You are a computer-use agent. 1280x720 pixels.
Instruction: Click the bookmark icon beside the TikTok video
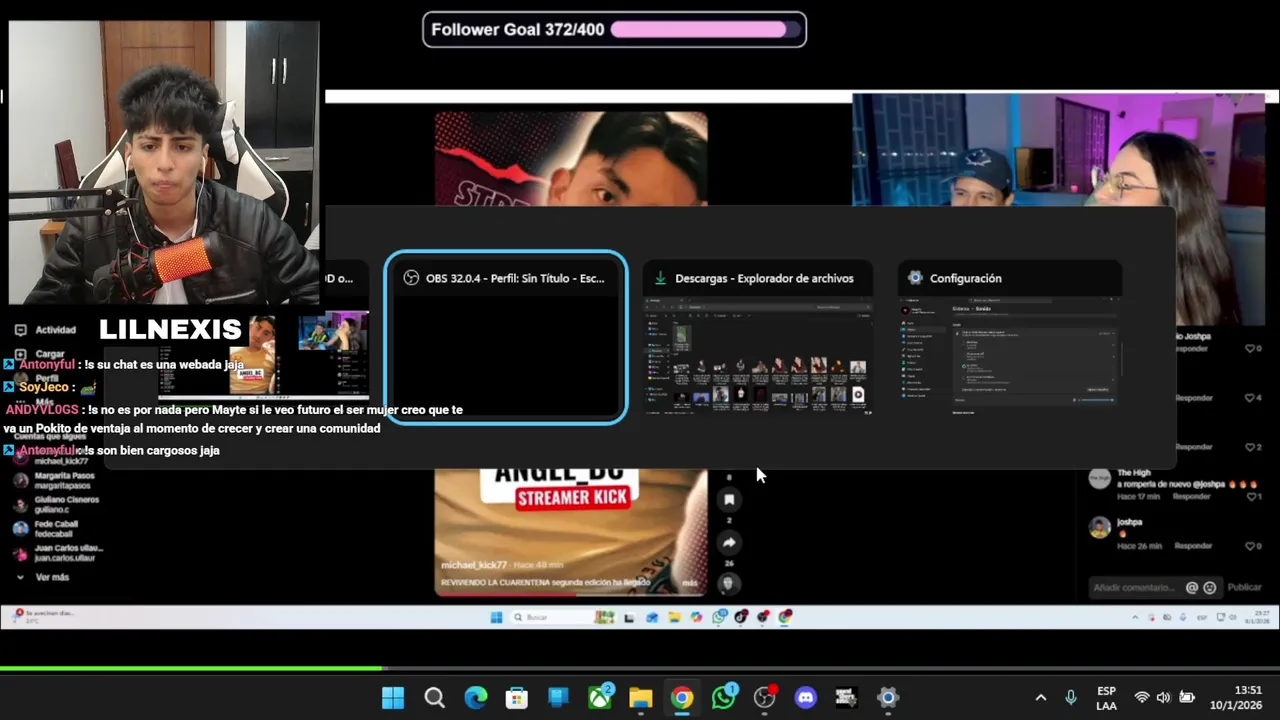pyautogui.click(x=729, y=500)
